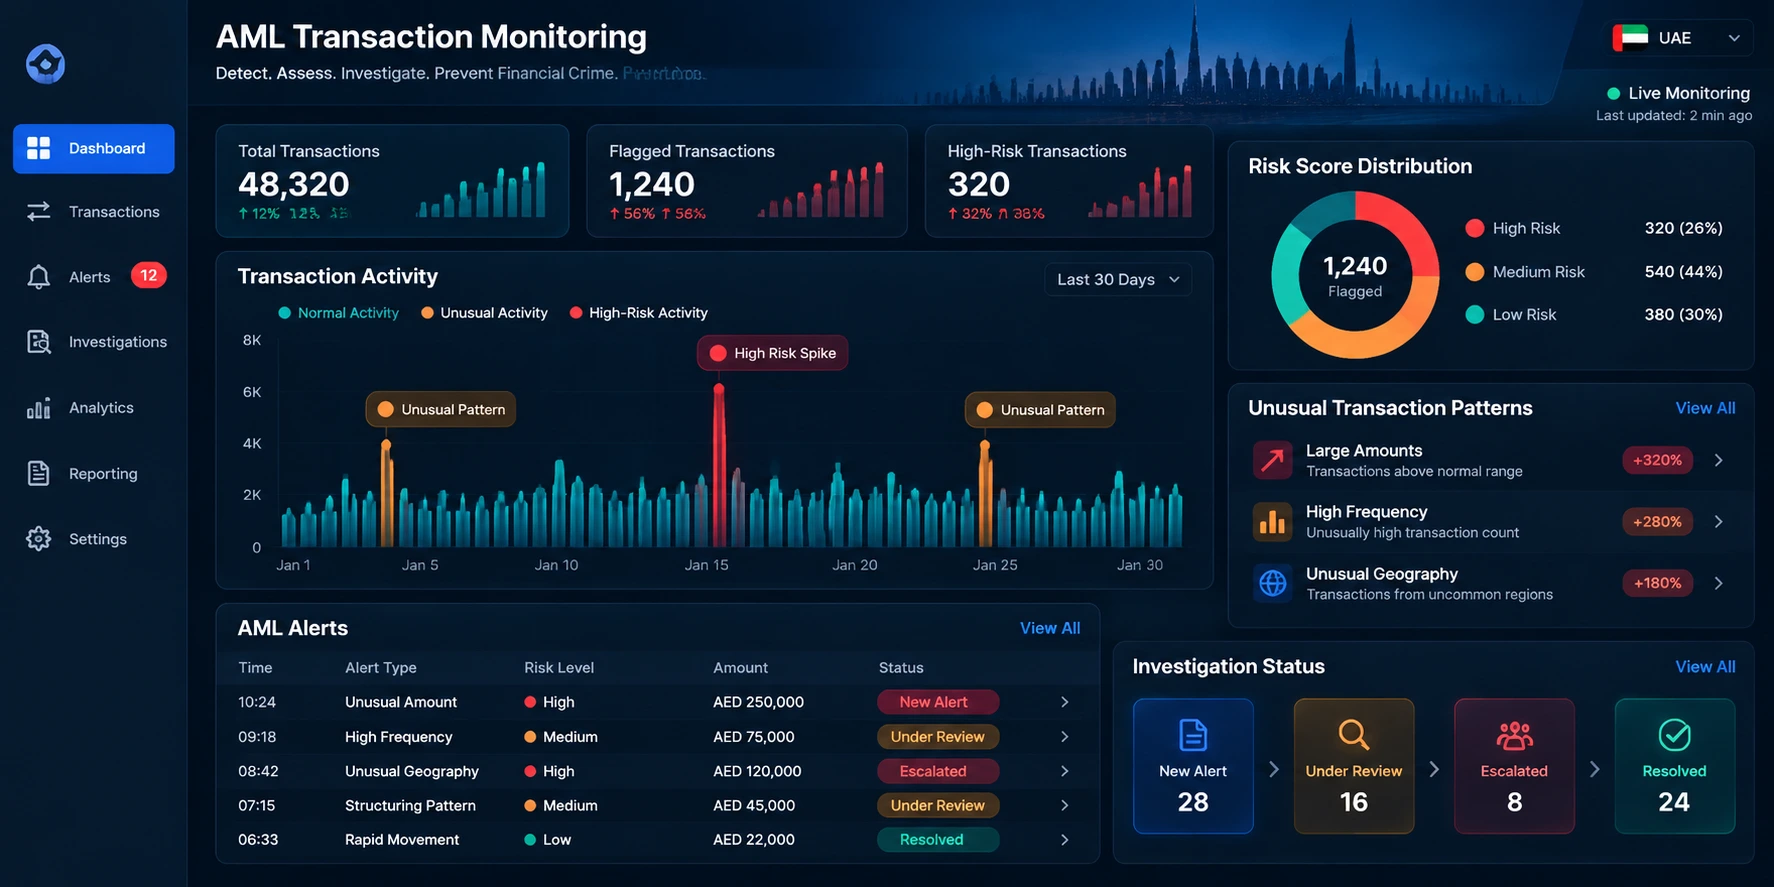Toggle High Risk in distribution legend
Screen dimensions: 1774x887
(1512, 228)
